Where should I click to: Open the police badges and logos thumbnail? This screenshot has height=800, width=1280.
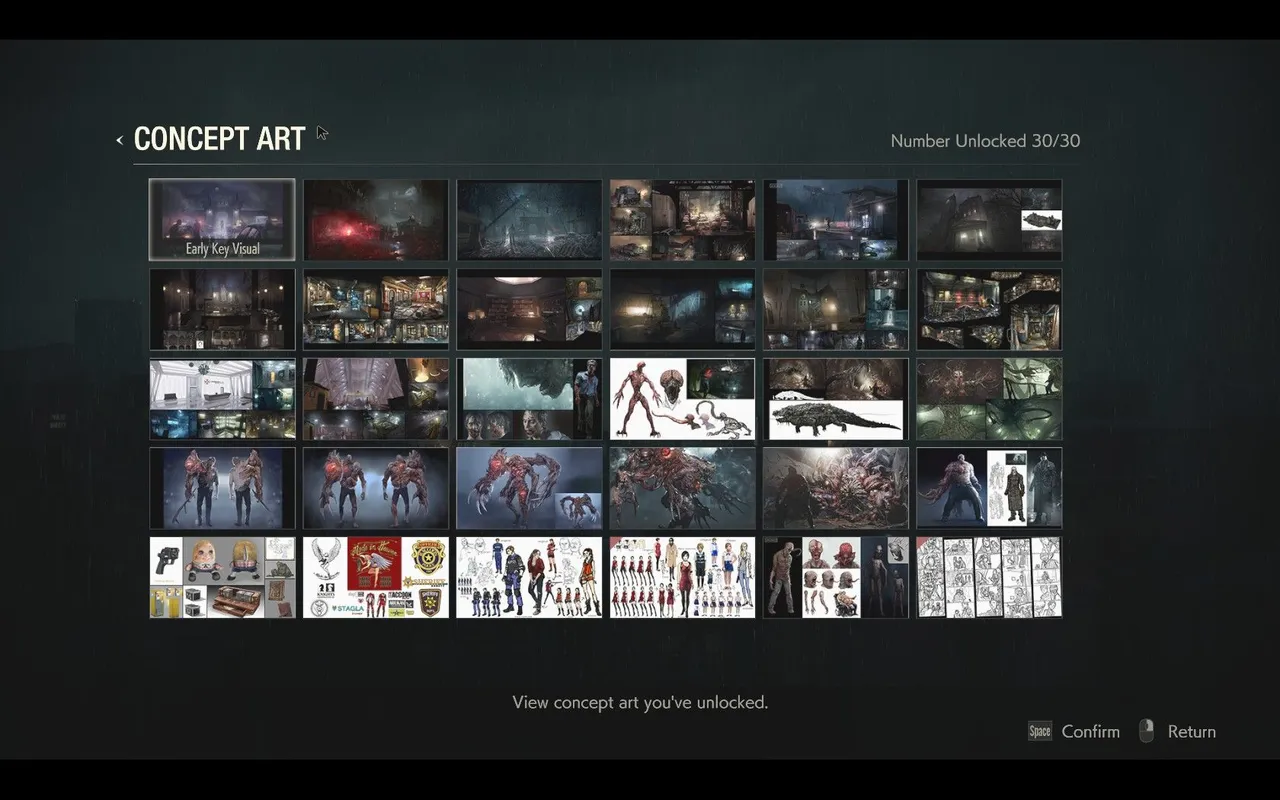(376, 577)
